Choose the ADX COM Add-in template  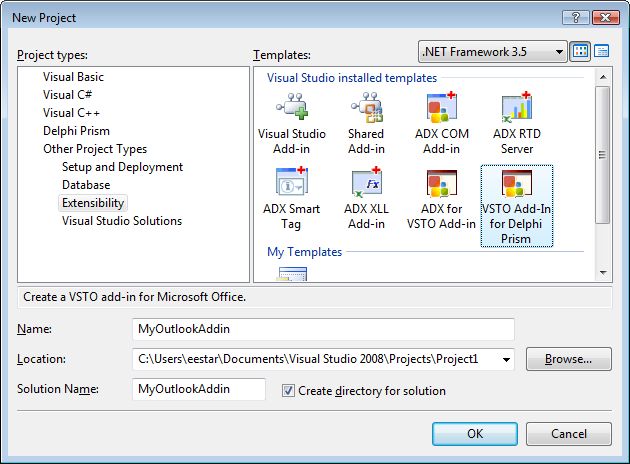click(442, 124)
